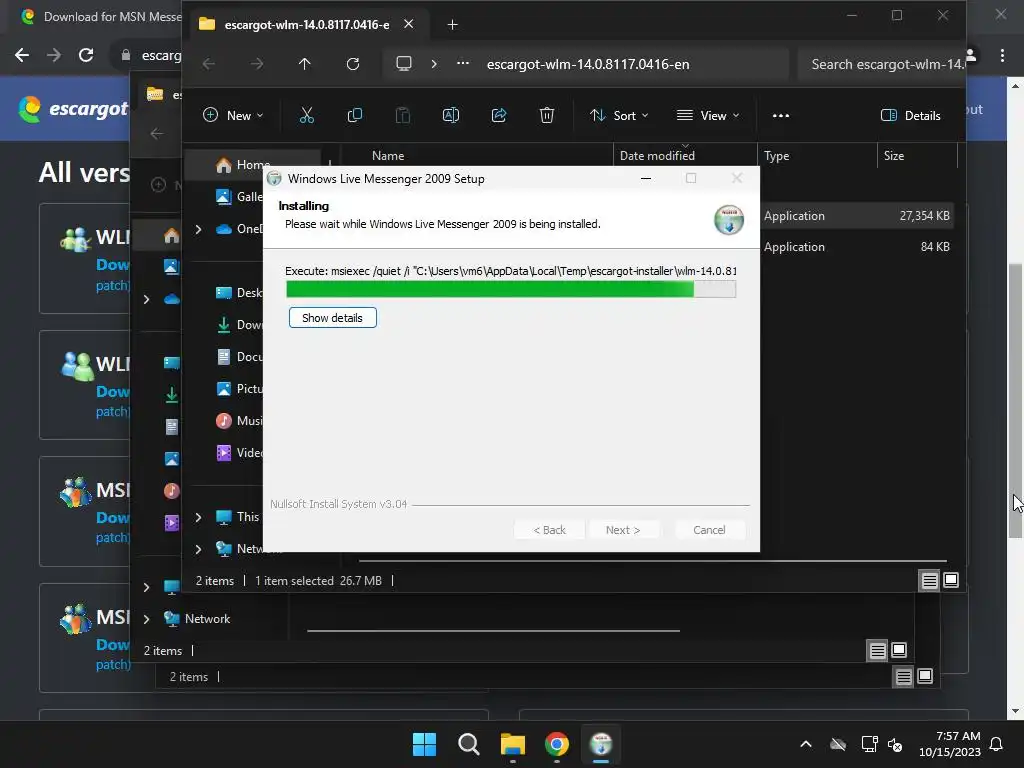Select the escargot-wlm-14.0.8117.0416-e tab
This screenshot has height=768, width=1024.
pos(307,25)
